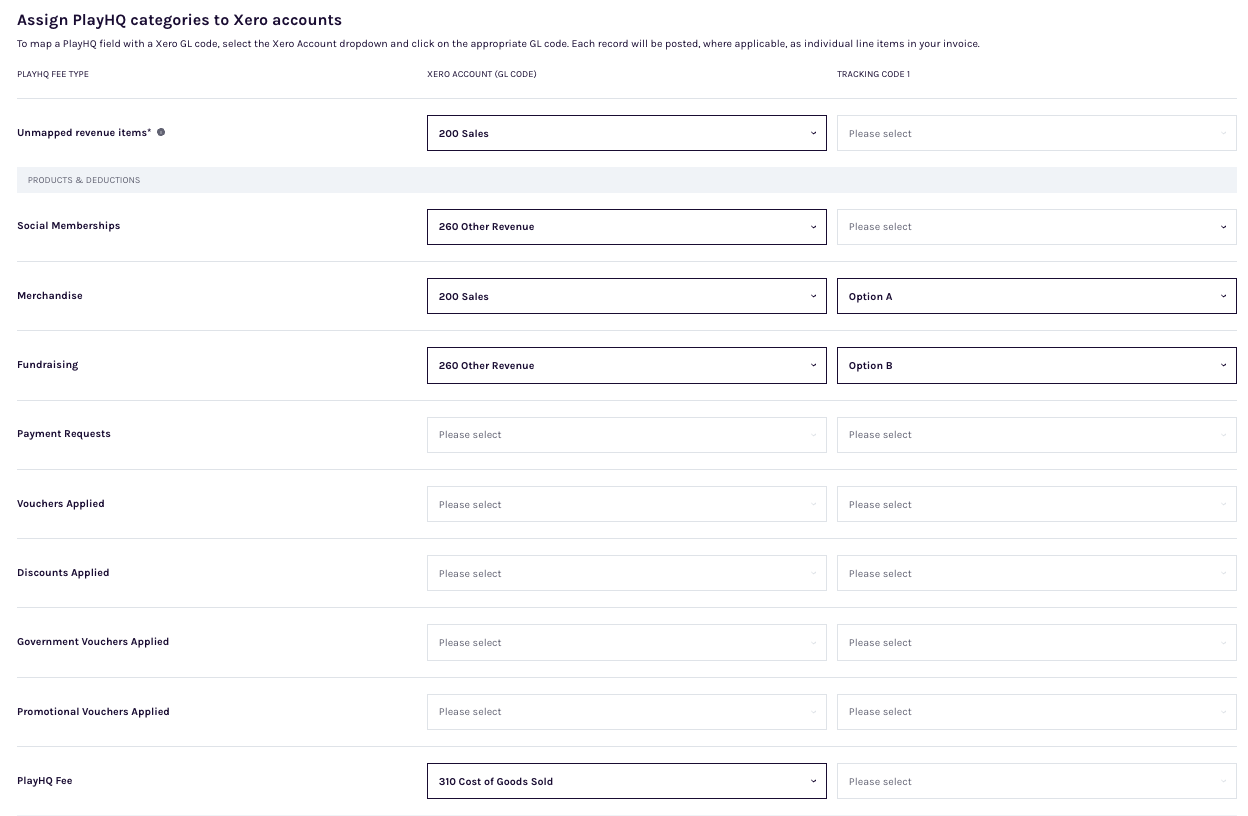Viewport: 1248px width, 816px height.
Task: Pick Xero Account for Government Vouchers Applied
Action: coord(626,643)
